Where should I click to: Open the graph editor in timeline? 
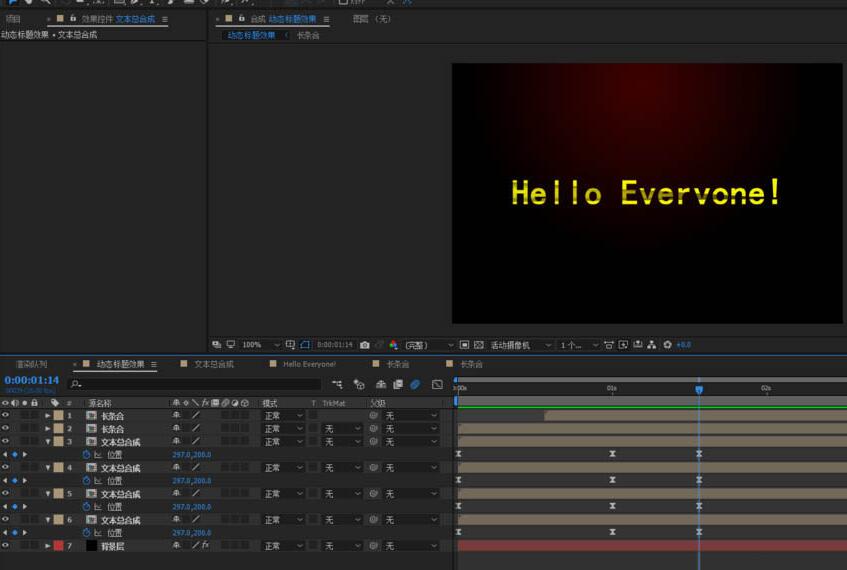[x=437, y=385]
